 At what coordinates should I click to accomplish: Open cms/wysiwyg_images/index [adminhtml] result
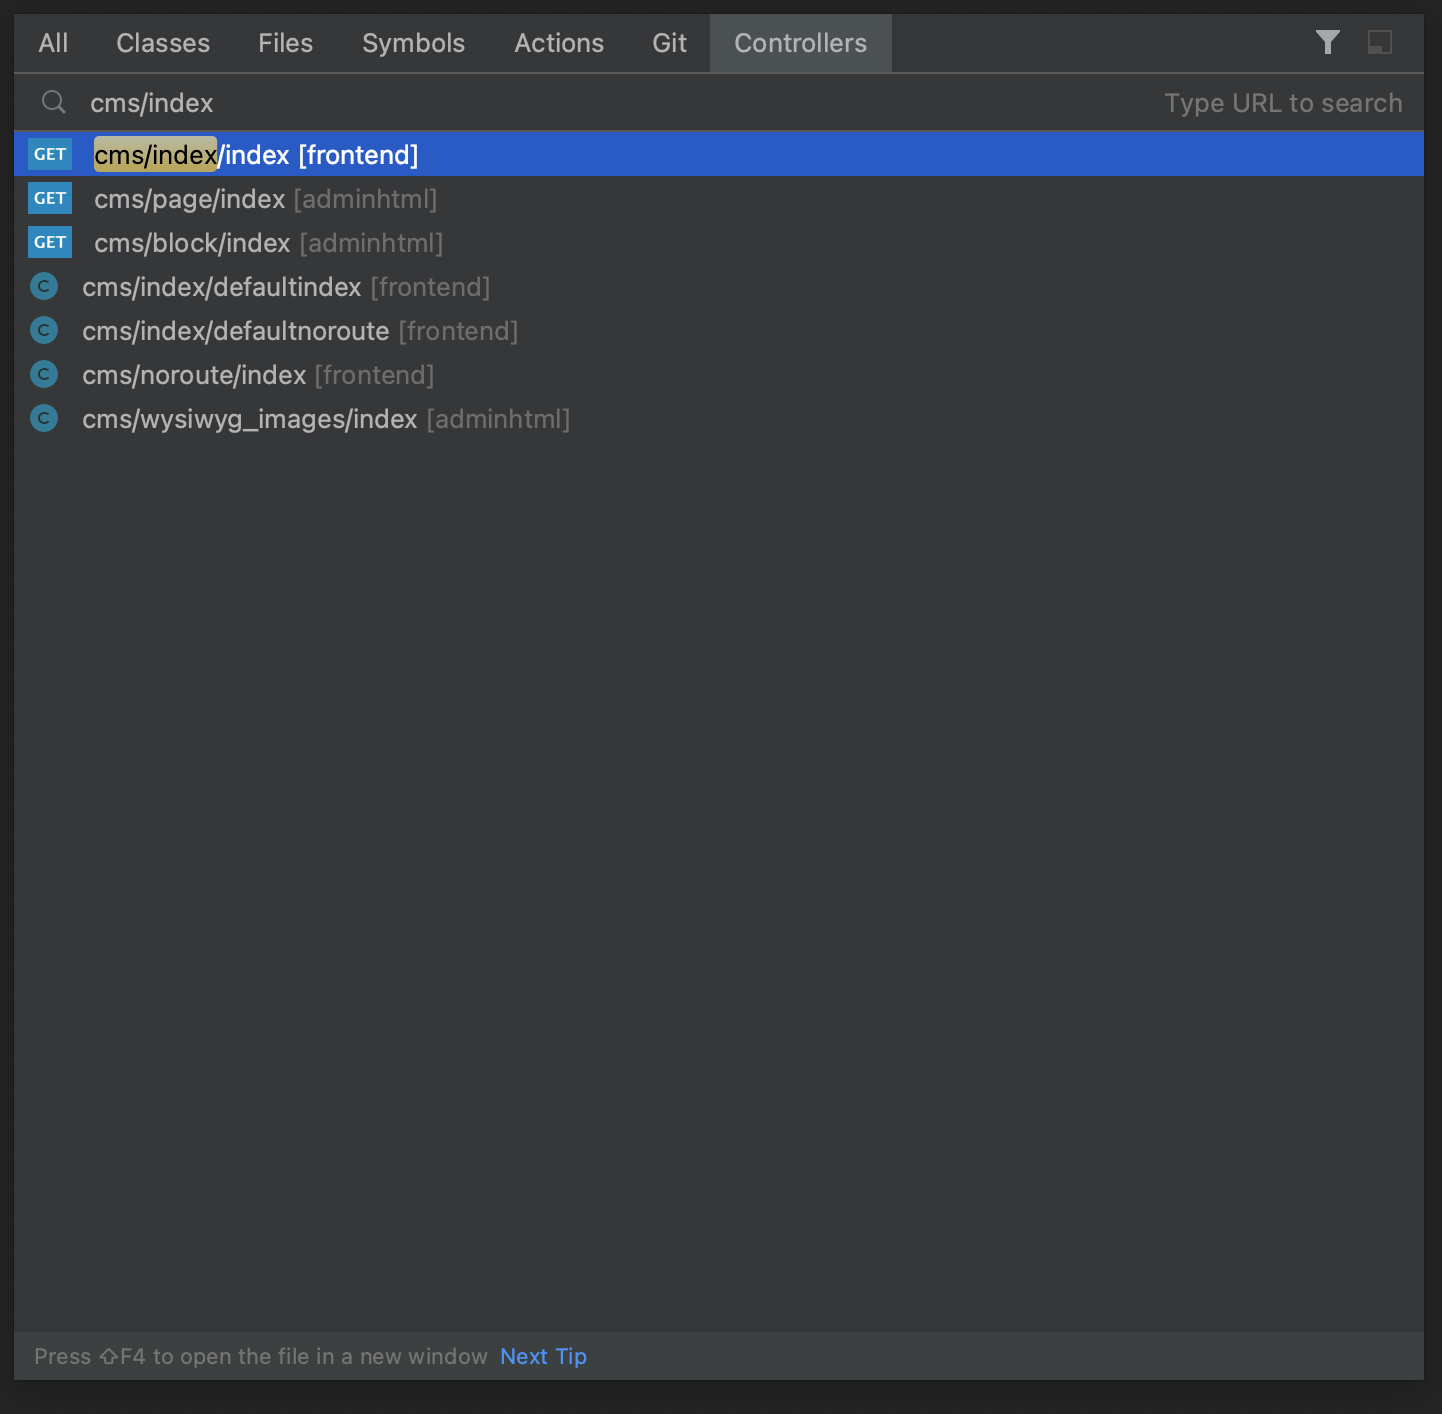[x=719, y=418]
